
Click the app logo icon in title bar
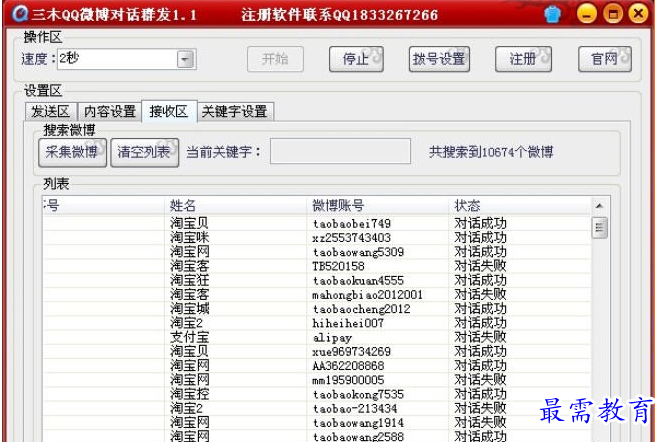19,13
